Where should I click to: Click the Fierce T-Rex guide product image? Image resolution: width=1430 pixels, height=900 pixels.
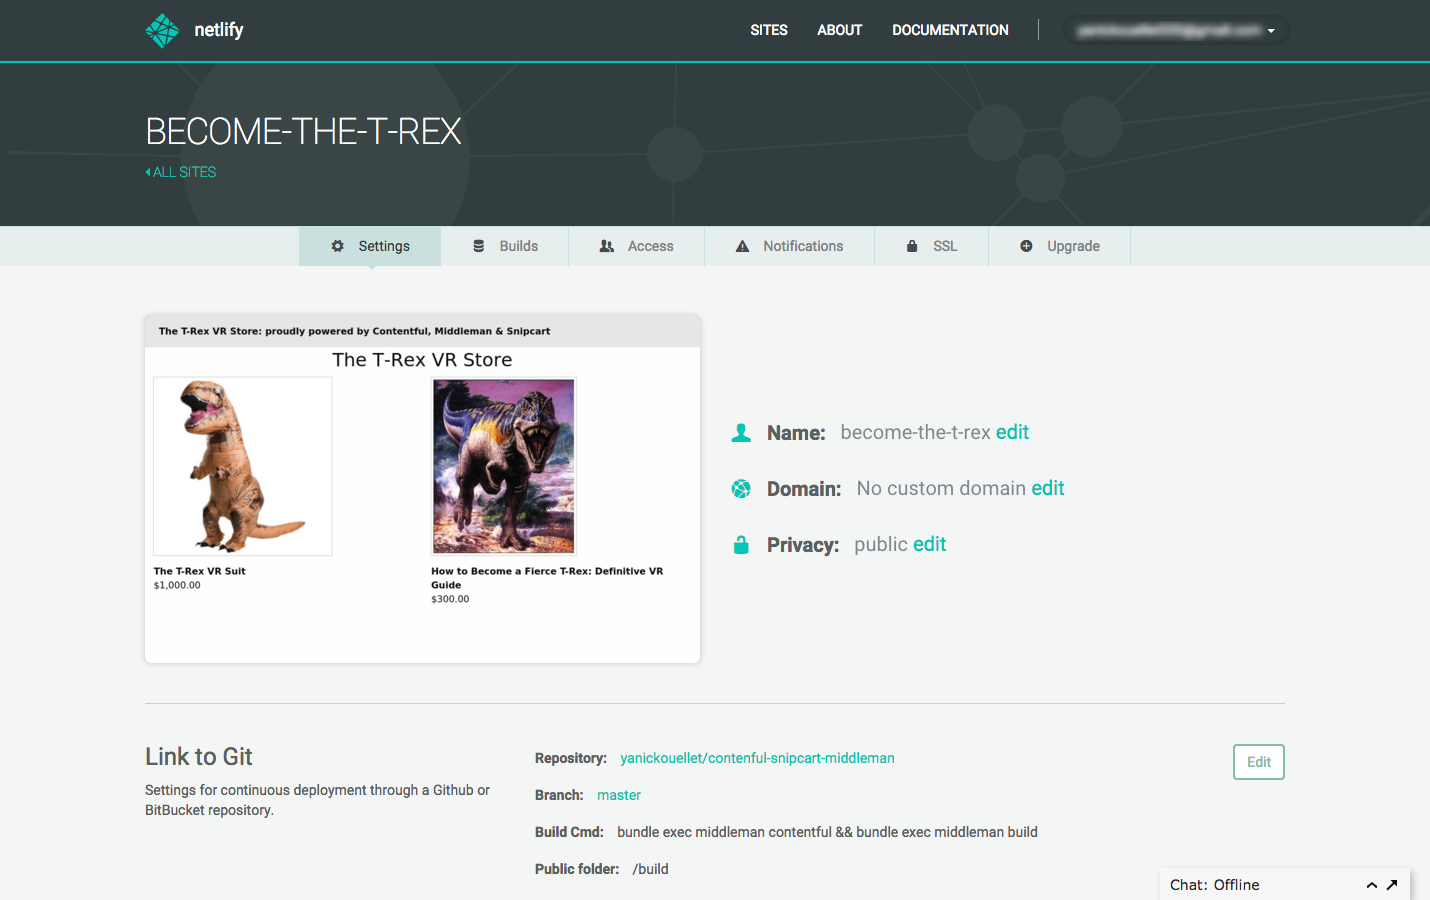point(504,466)
